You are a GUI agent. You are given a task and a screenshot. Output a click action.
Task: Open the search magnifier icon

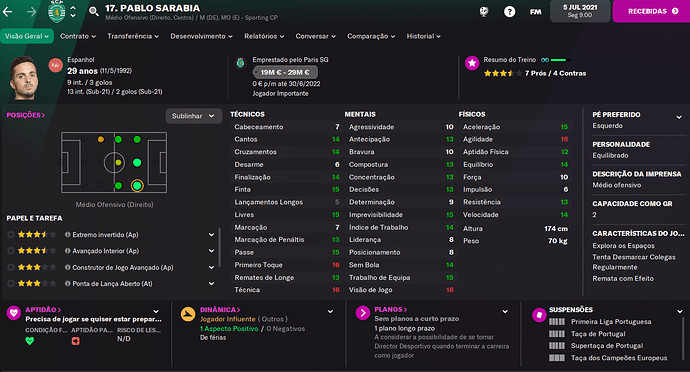(93, 11)
